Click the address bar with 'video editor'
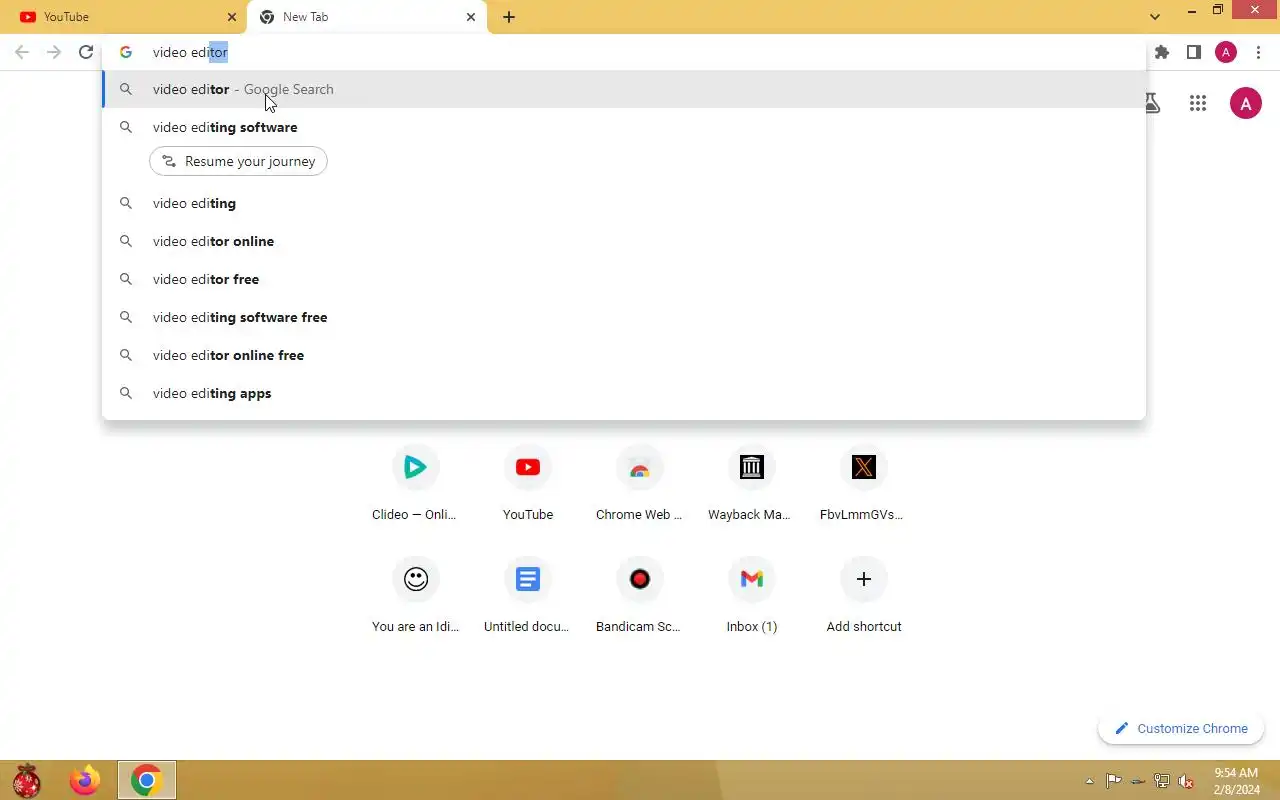Screen dimensions: 1280x800 (x=625, y=52)
